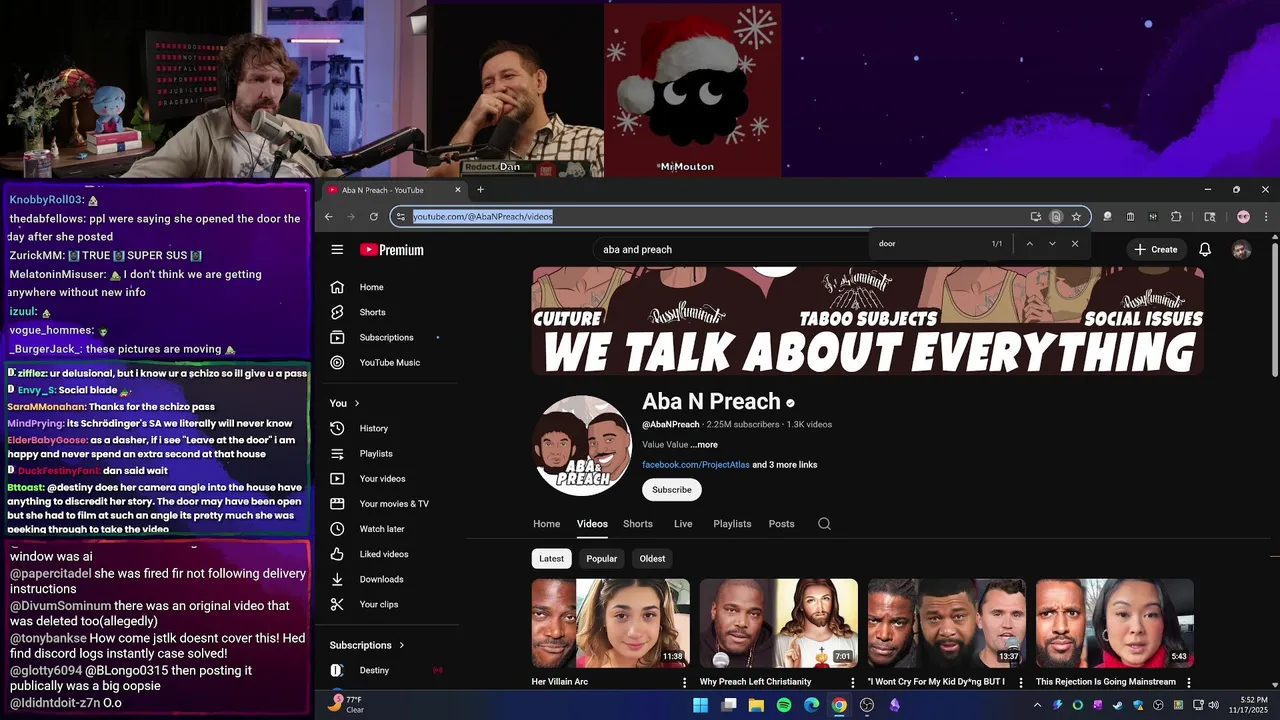Open Chrome three-dot menu
The height and width of the screenshot is (720, 1280).
[x=1266, y=217]
